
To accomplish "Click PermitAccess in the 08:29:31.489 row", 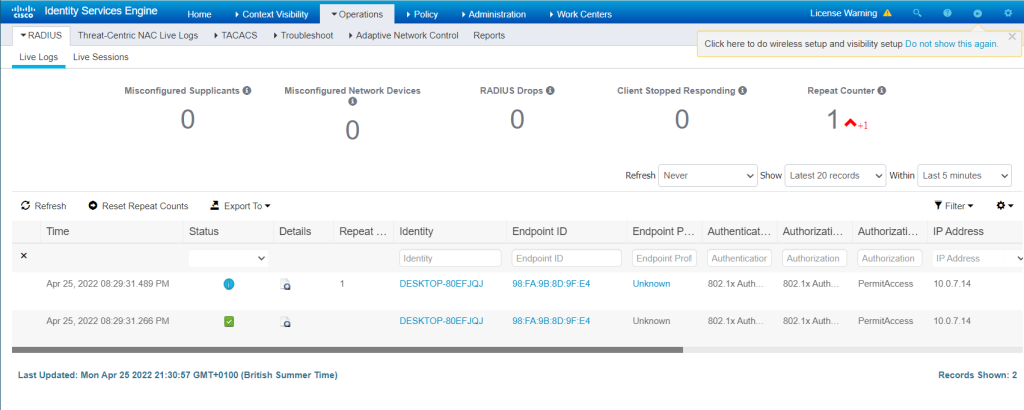I will (x=886, y=283).
